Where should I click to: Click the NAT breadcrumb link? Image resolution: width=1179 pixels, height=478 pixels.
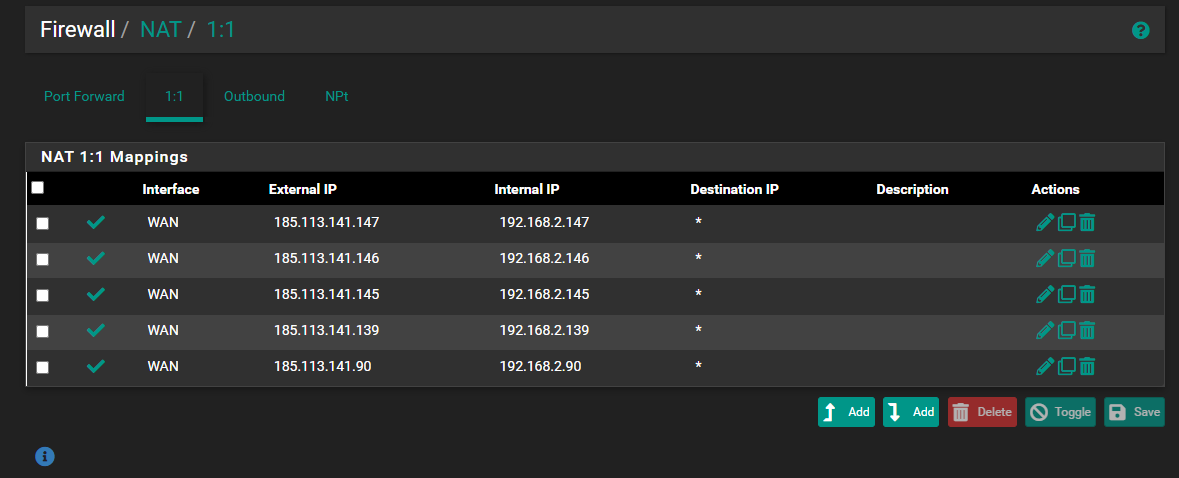(x=160, y=30)
